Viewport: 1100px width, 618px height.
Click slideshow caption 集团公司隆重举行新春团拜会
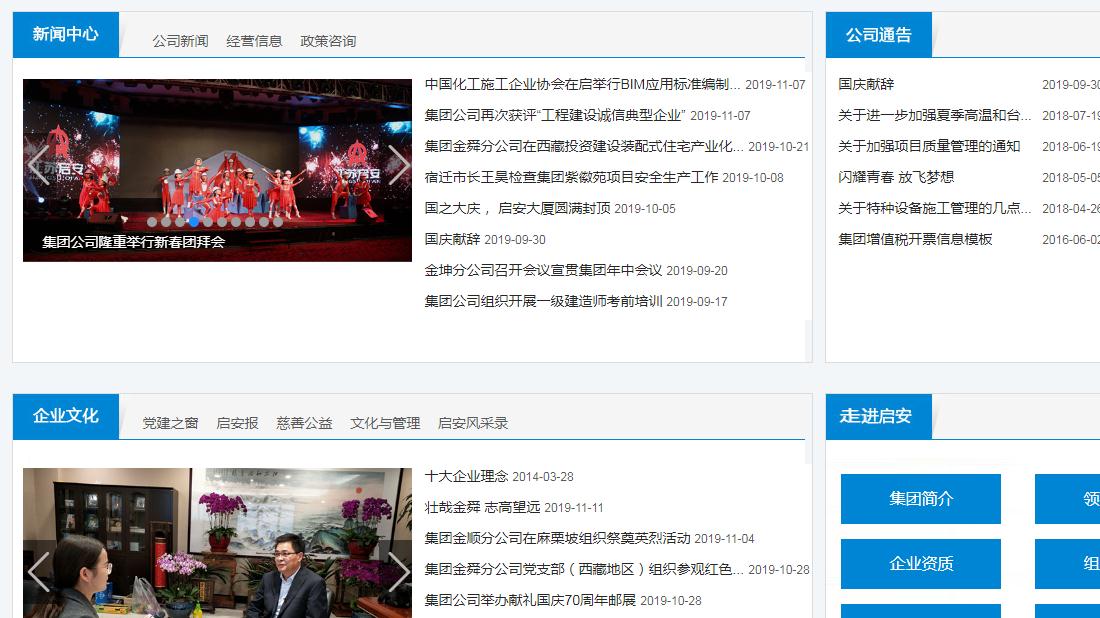[133, 242]
